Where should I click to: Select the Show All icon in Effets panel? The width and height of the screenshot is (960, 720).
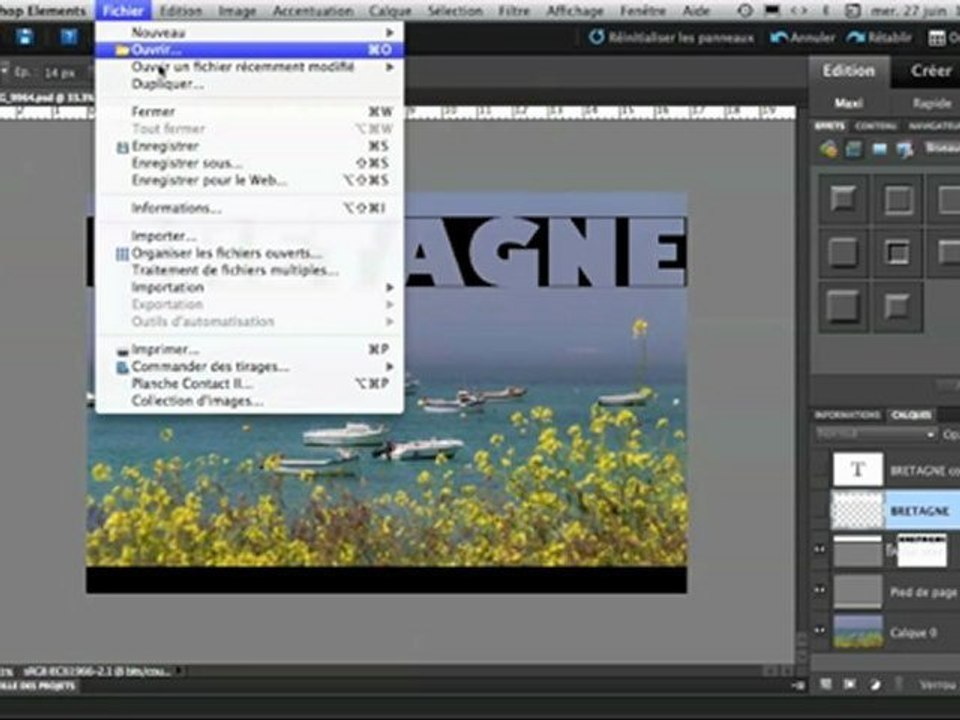pos(904,149)
